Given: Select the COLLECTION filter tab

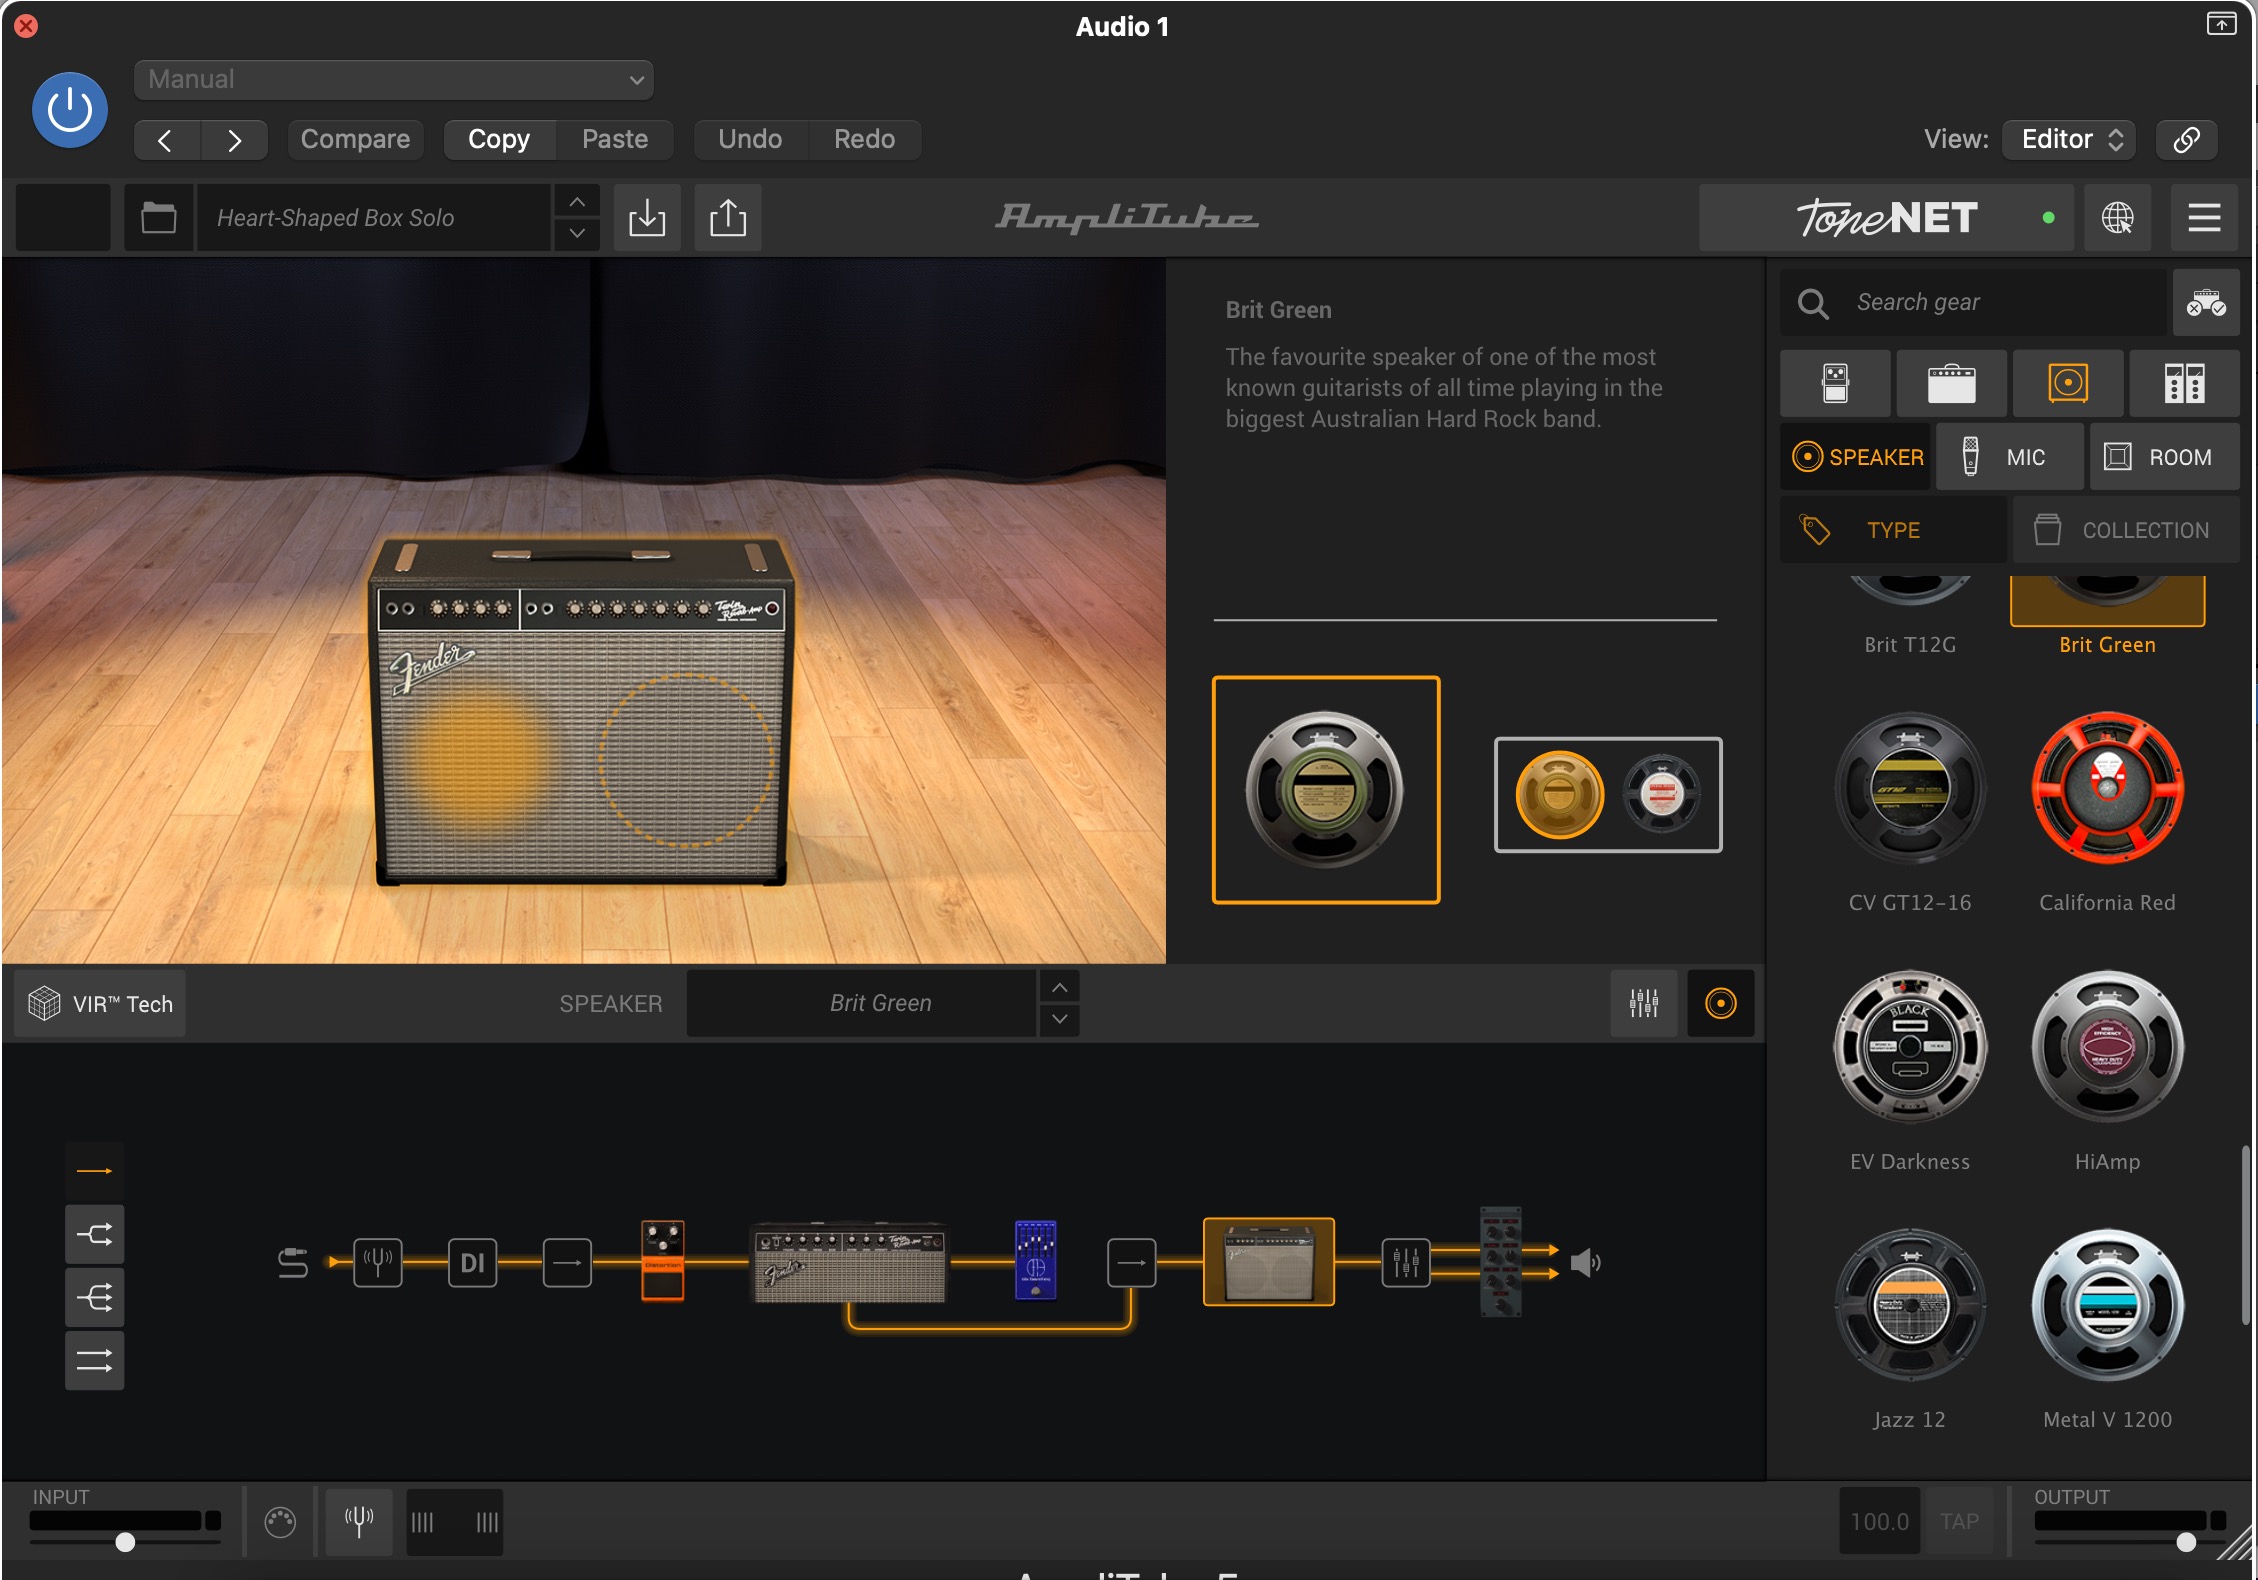Looking at the screenshot, I should 2126,530.
